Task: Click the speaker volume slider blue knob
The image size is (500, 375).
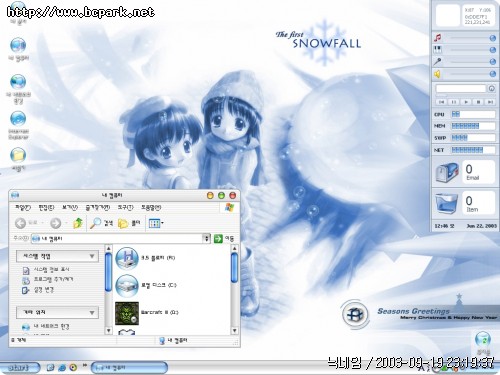Action: 493,74
